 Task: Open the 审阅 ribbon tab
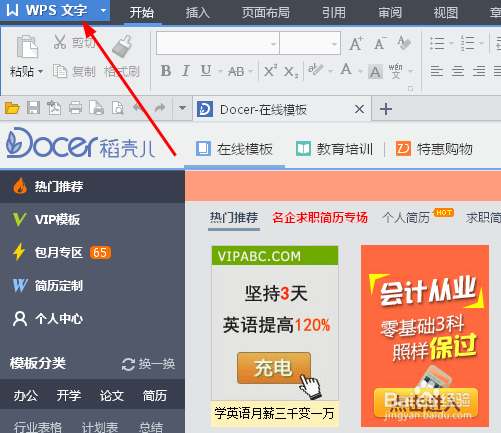390,13
